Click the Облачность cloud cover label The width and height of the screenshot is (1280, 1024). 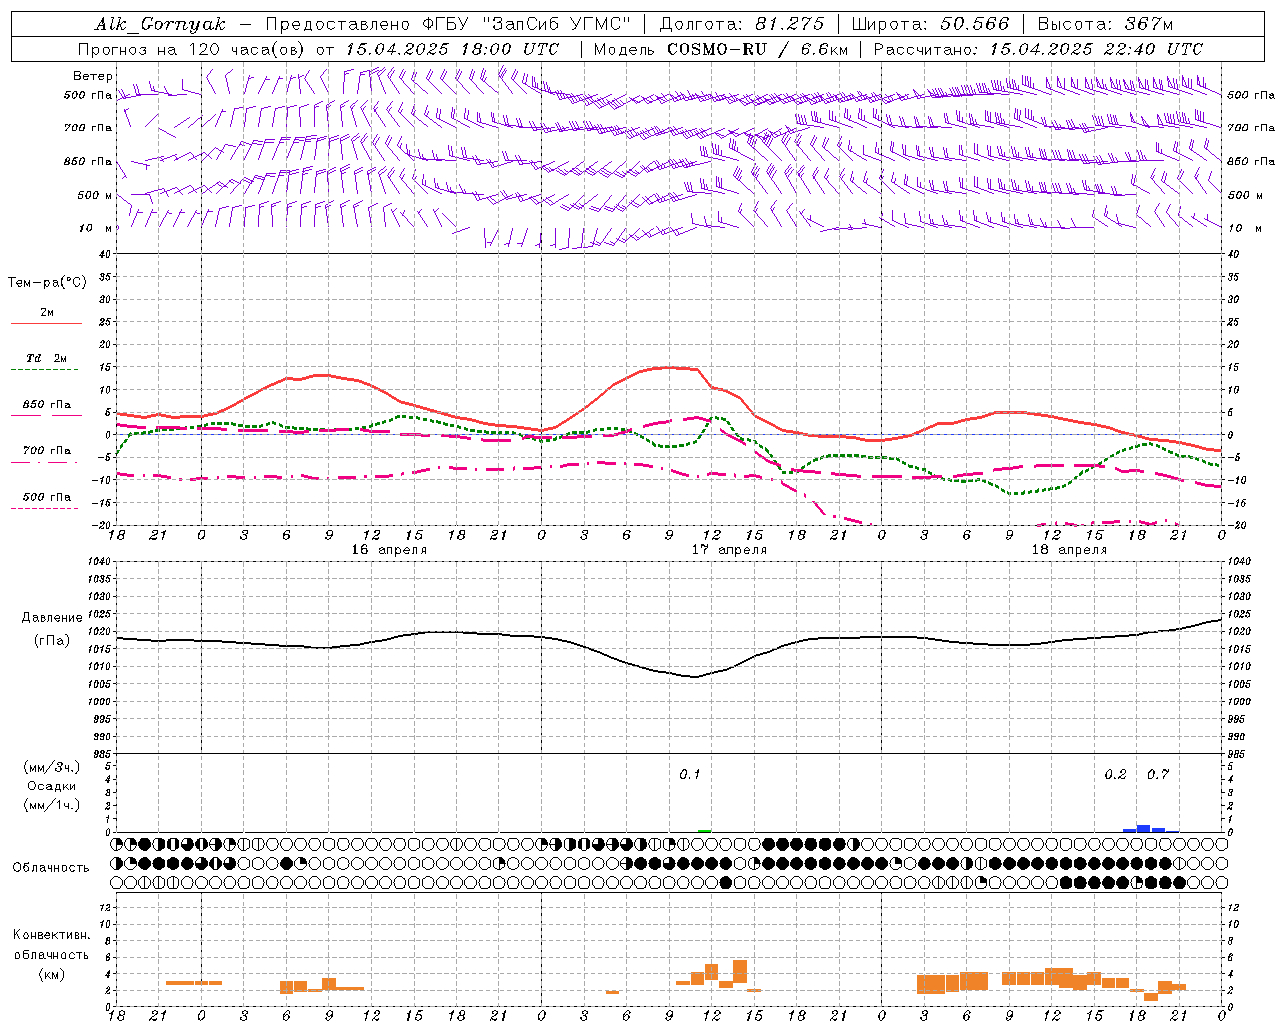coord(51,867)
